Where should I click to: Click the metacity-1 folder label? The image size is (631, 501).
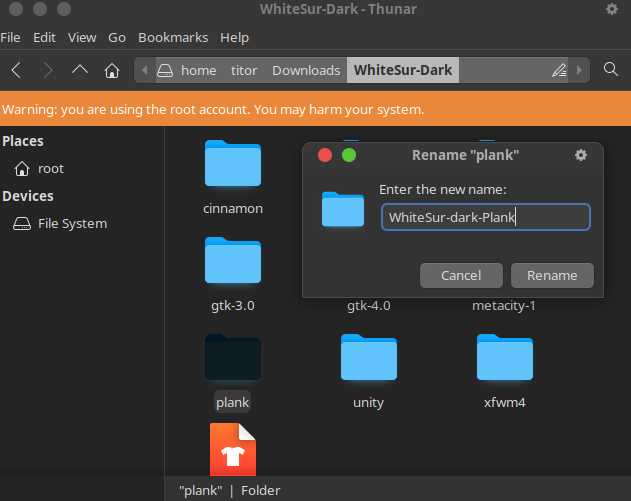point(504,306)
